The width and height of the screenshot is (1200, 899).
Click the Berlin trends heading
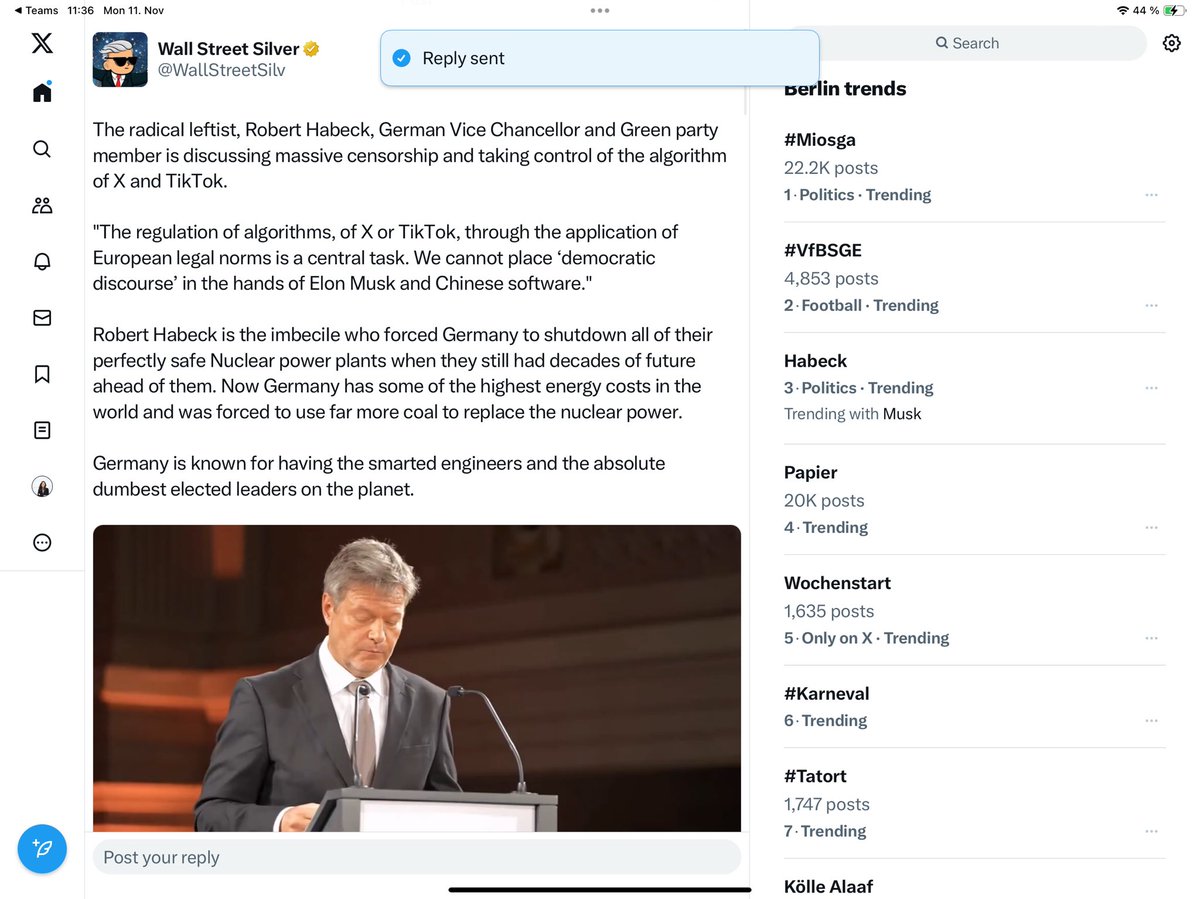845,89
